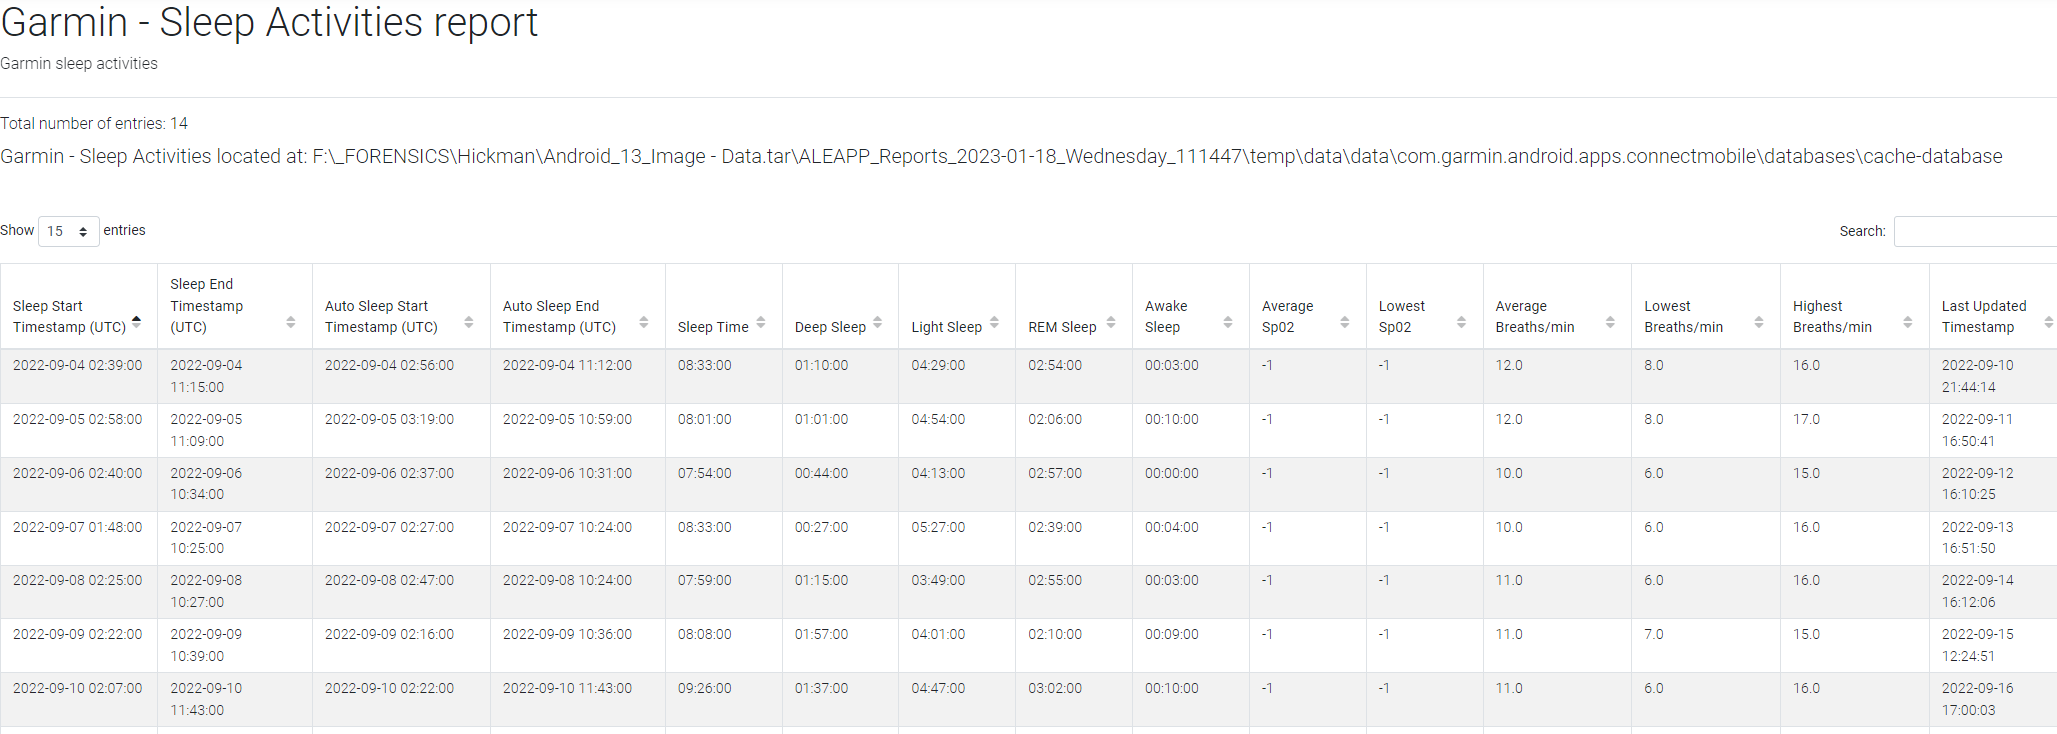
Task: Click sleep end 2022-09-06 10:34:00
Action: (206, 484)
